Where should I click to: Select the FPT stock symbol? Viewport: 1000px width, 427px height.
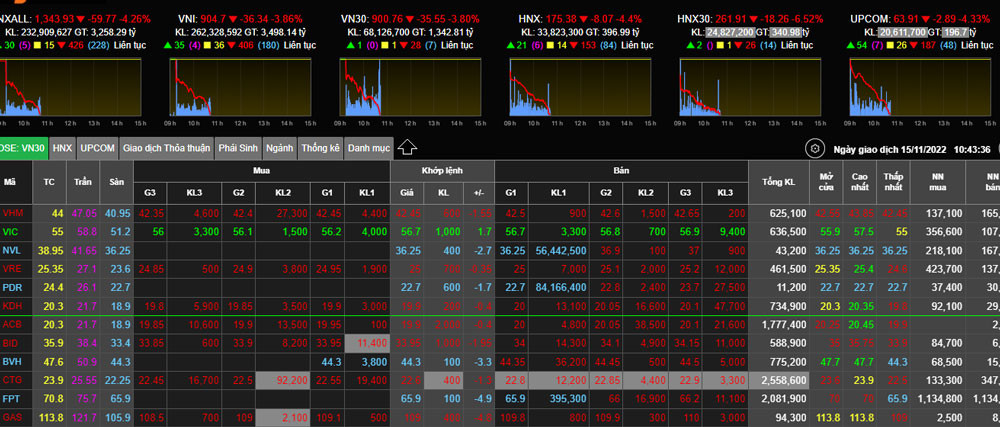click(11, 398)
